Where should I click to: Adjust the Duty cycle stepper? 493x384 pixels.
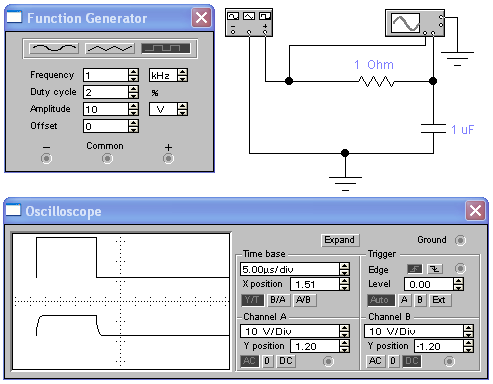tap(133, 92)
